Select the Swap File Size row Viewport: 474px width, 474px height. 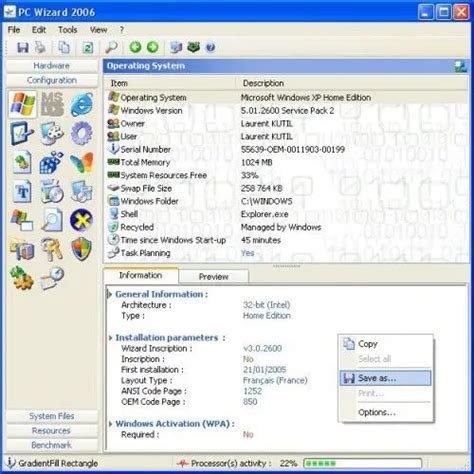point(286,188)
